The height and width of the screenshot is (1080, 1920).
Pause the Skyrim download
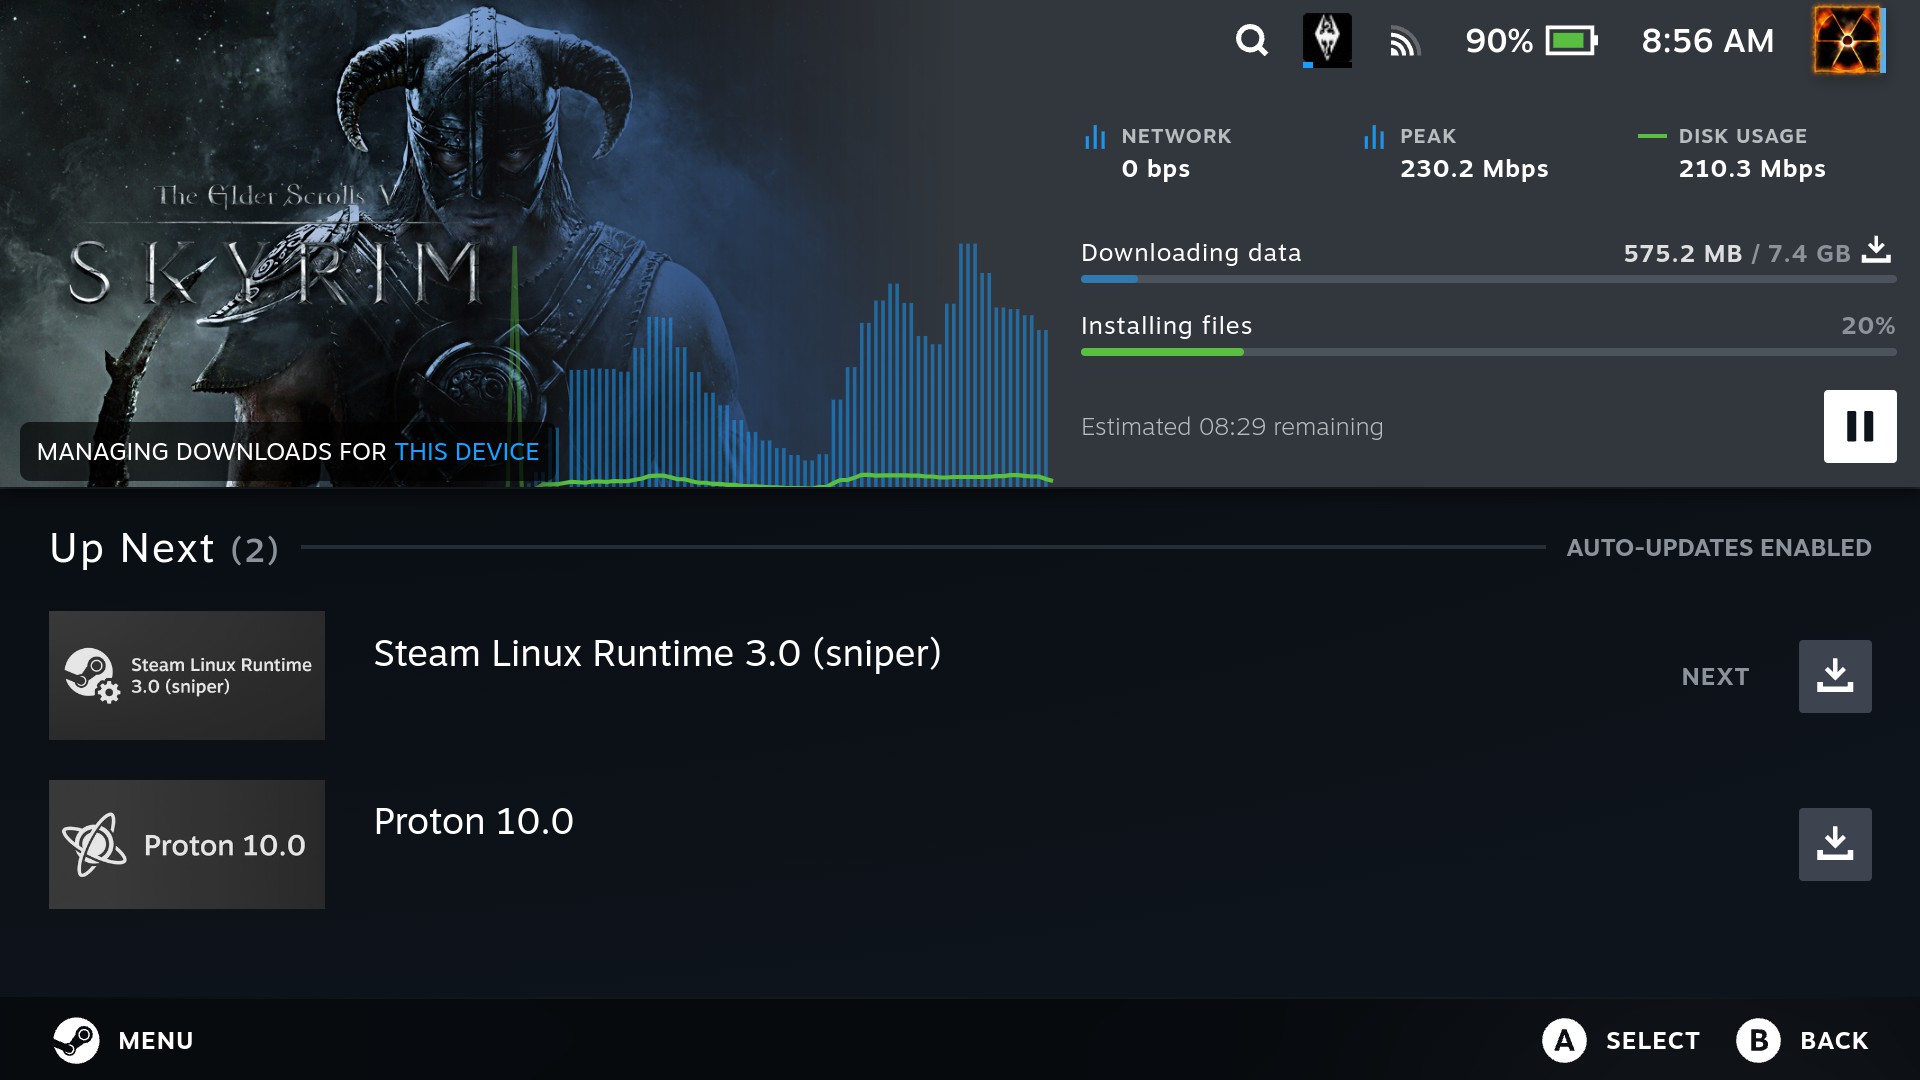(x=1860, y=426)
